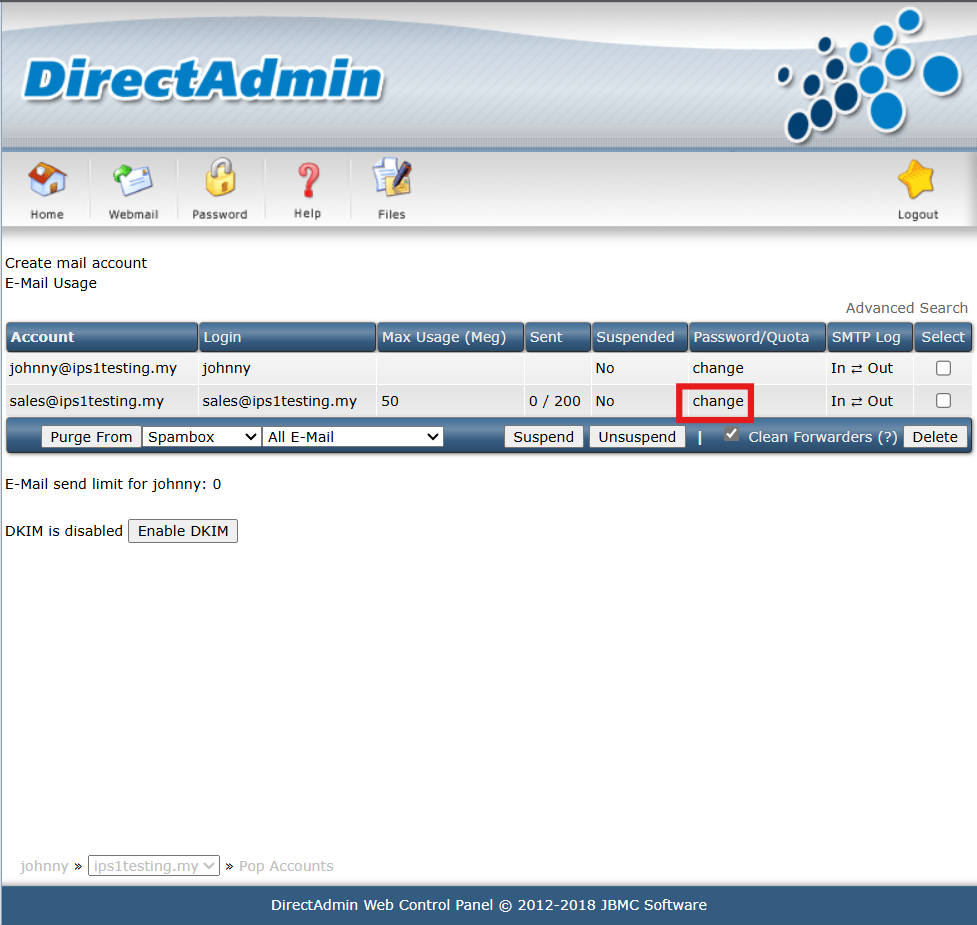Open the Home house icon
This screenshot has height=925, width=977.
click(47, 180)
